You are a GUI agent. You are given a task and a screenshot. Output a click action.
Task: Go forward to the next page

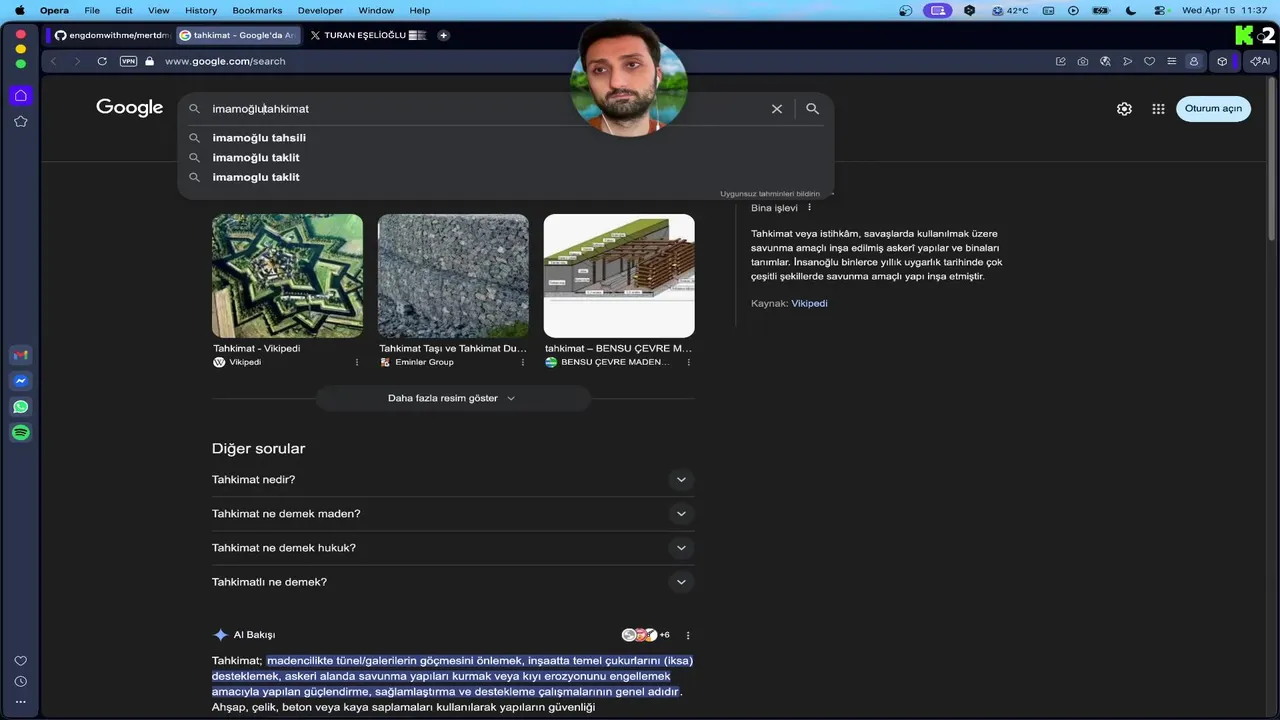point(77,61)
